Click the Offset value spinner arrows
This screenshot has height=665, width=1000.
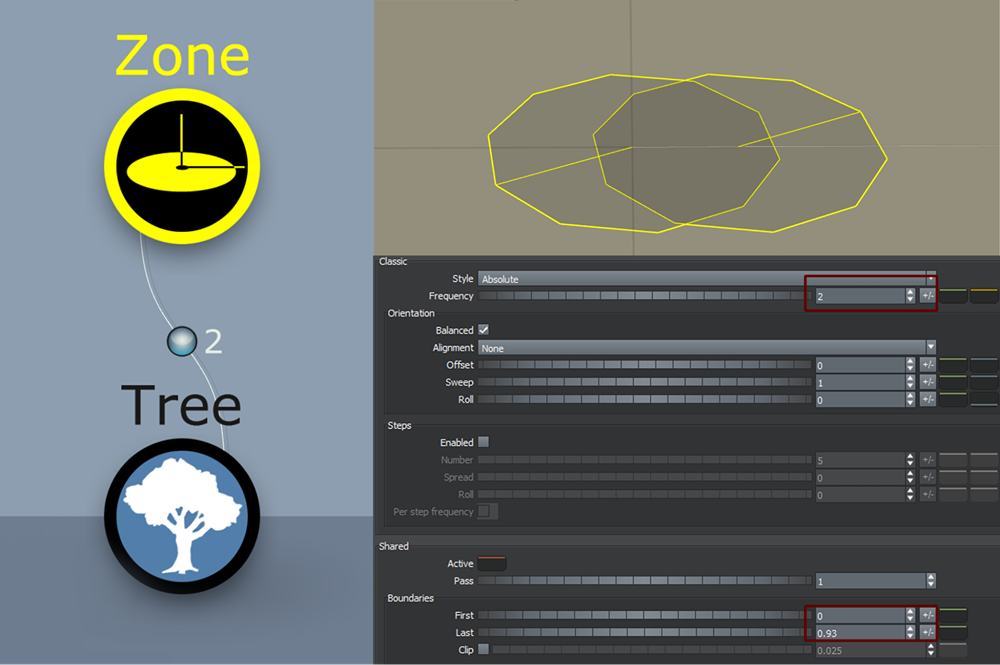[x=910, y=365]
